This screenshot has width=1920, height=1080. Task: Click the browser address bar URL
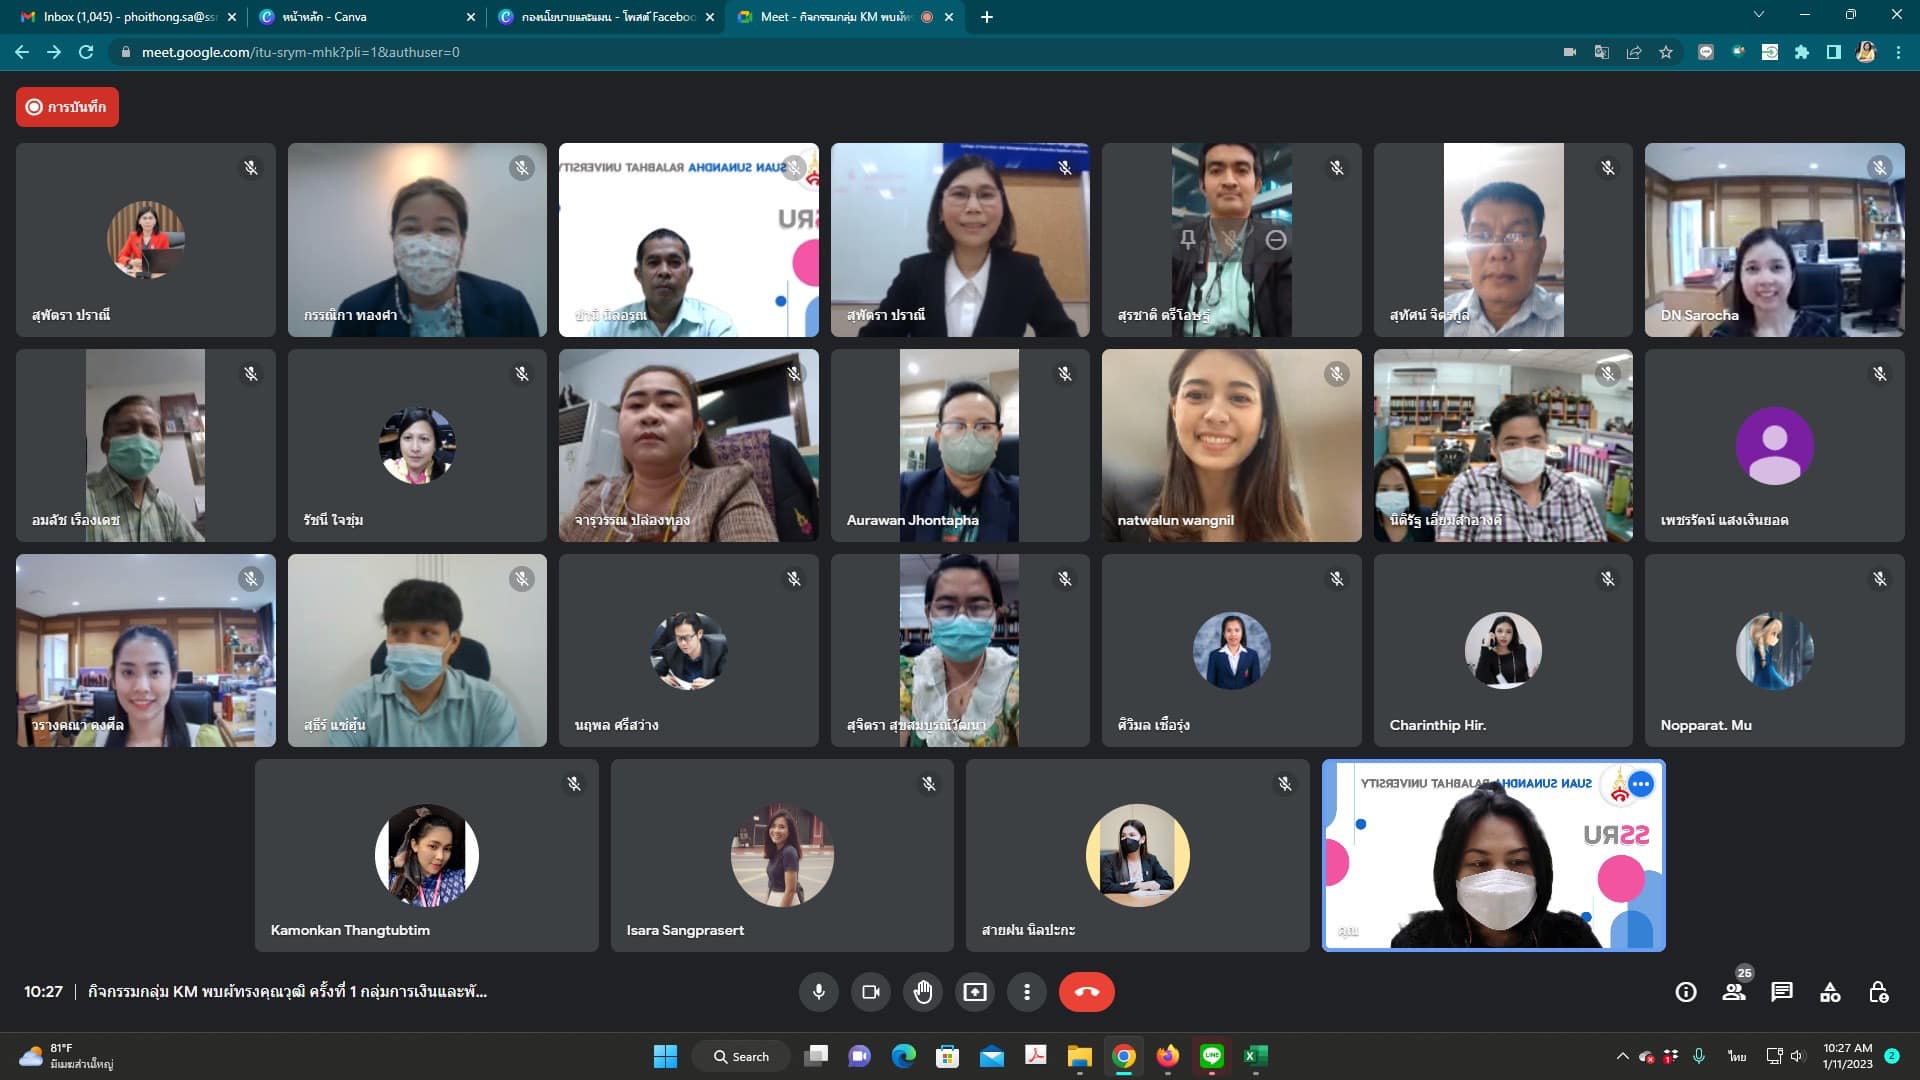pos(300,52)
